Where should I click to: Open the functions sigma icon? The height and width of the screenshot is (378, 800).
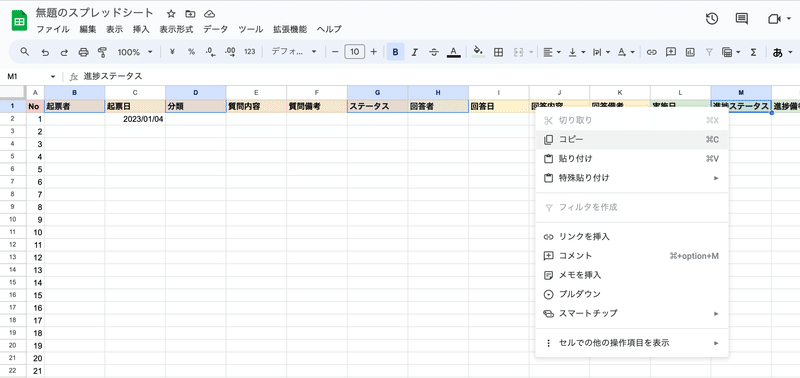point(754,52)
